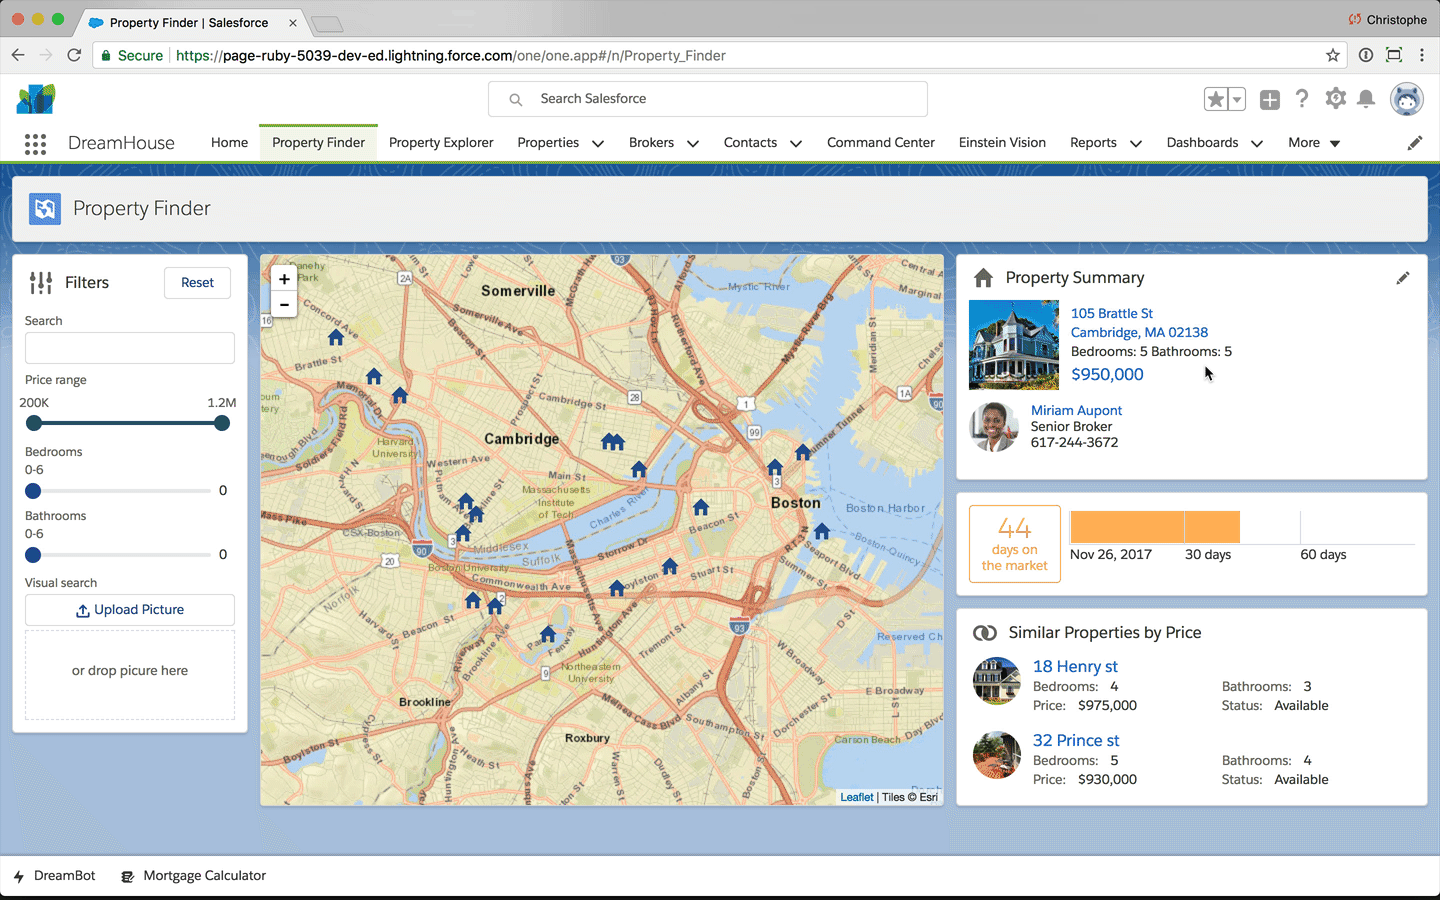Click the DreamBot lightning icon

coord(18,877)
